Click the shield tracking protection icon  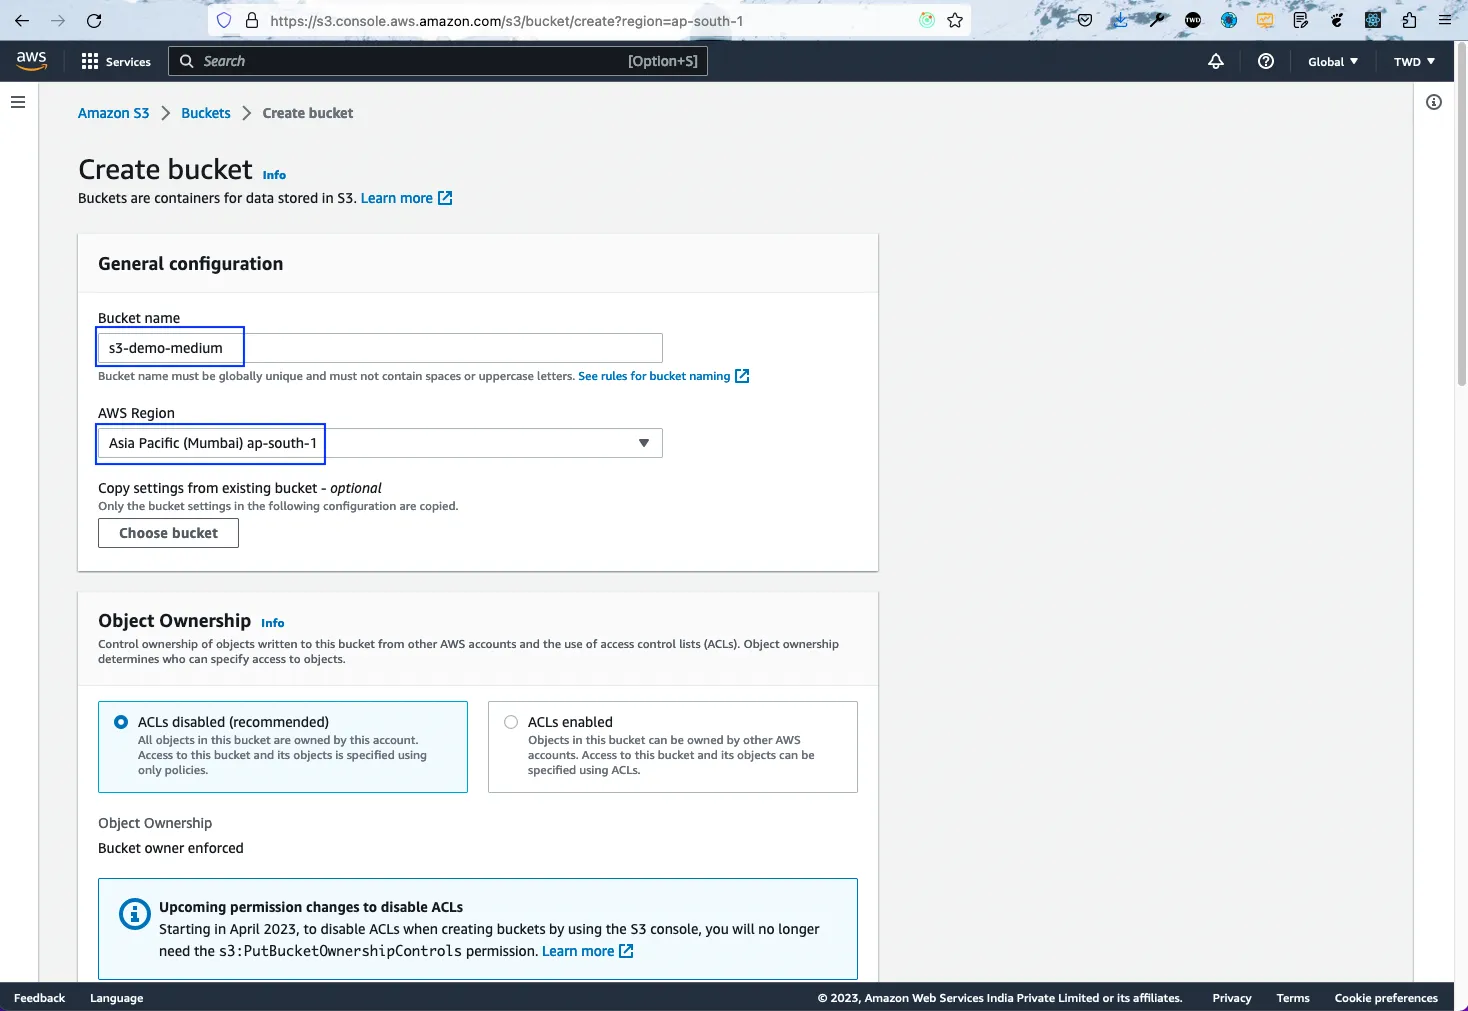tap(224, 20)
